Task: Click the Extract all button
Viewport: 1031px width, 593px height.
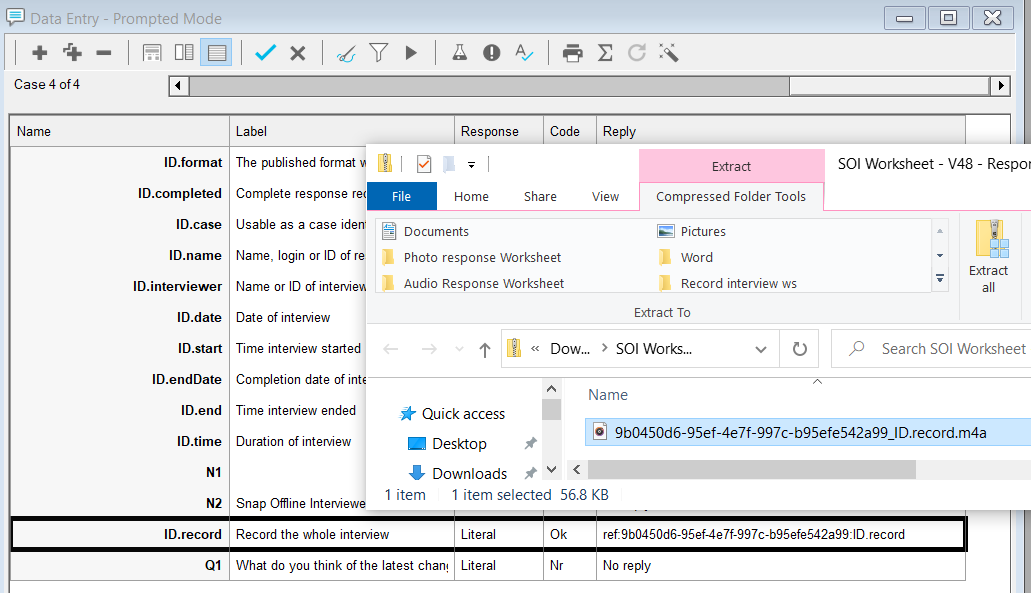Action: coord(988,257)
